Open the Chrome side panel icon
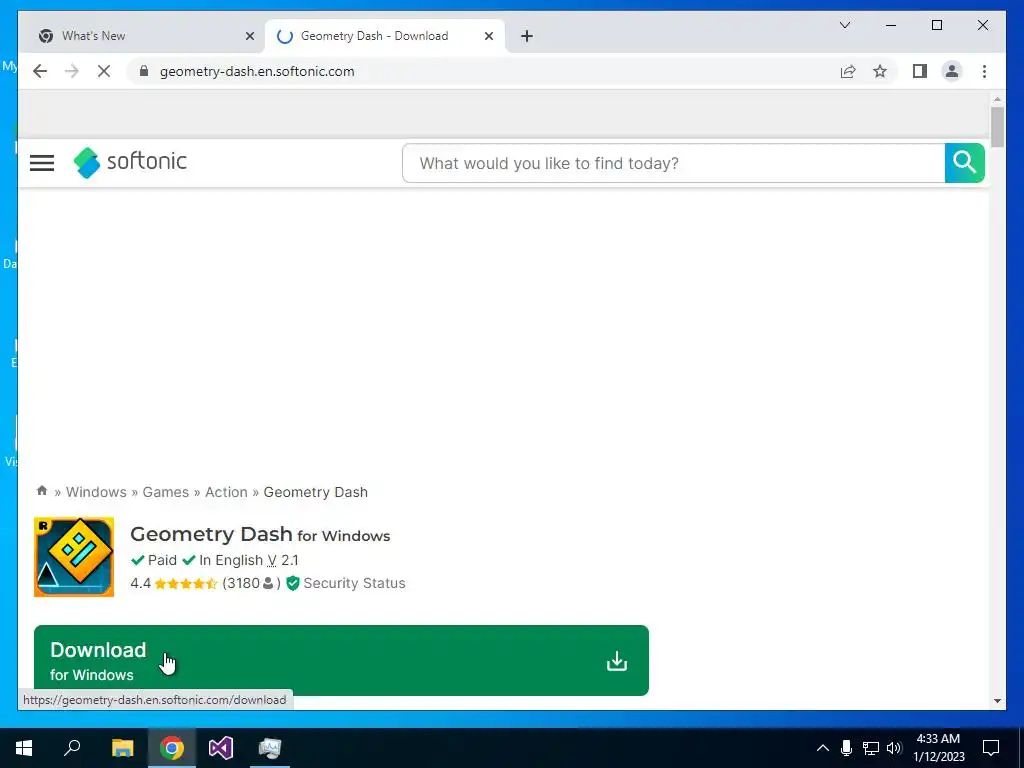The image size is (1024, 768). coord(920,71)
